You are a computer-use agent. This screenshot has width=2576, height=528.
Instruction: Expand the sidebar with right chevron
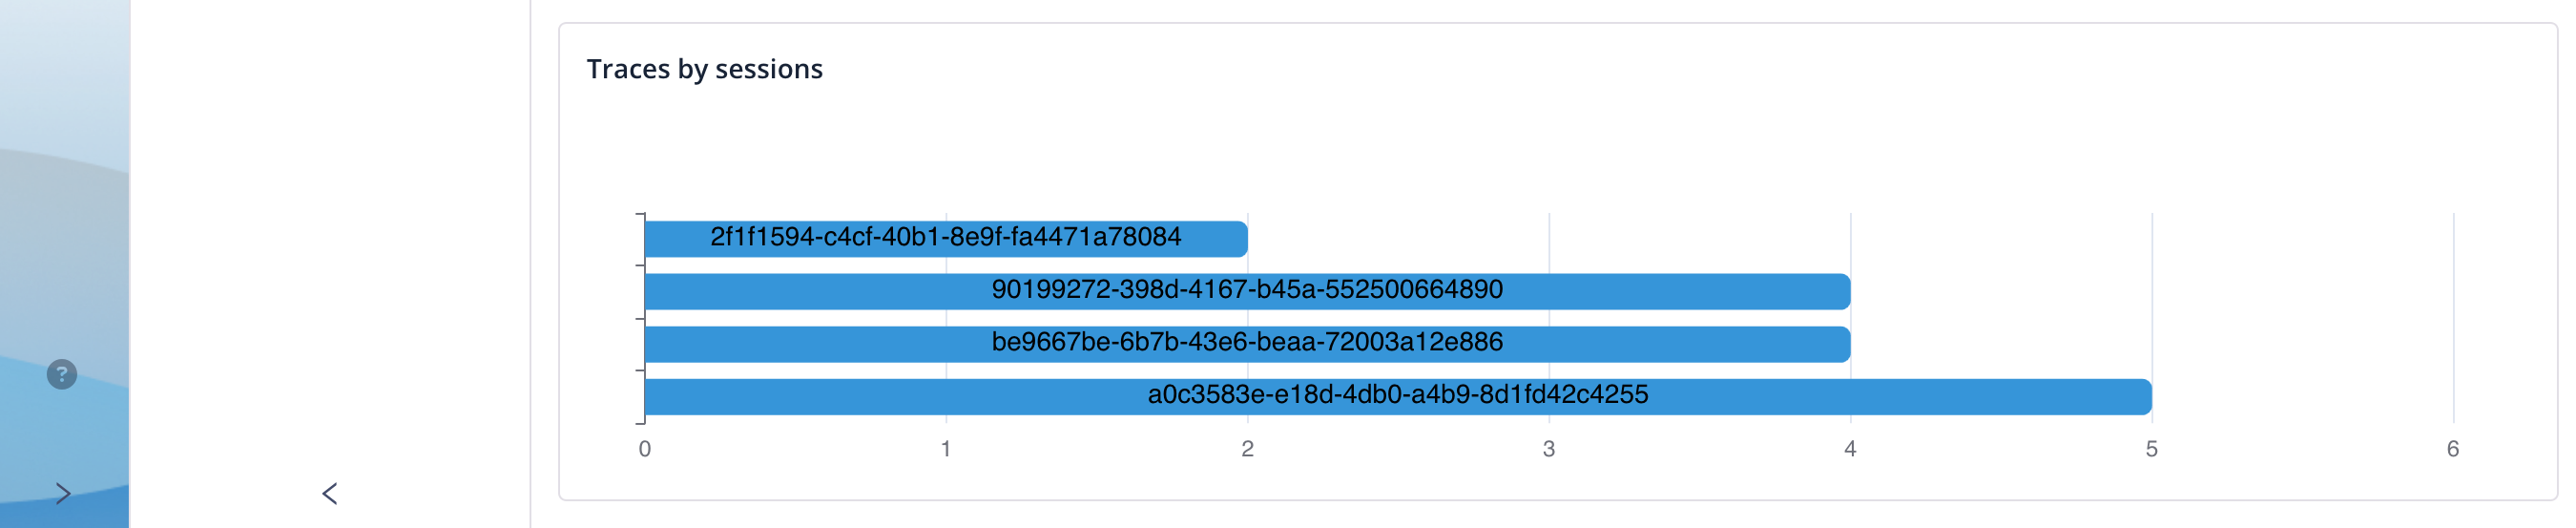pyautogui.click(x=63, y=493)
